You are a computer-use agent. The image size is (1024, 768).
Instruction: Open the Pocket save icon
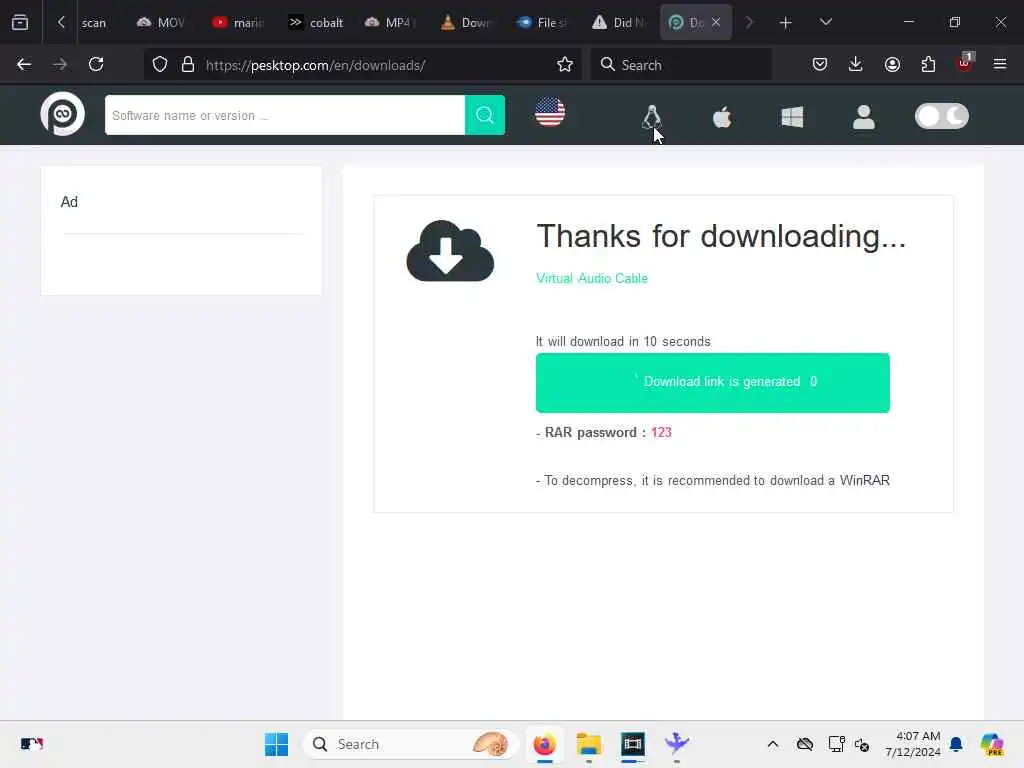point(820,65)
